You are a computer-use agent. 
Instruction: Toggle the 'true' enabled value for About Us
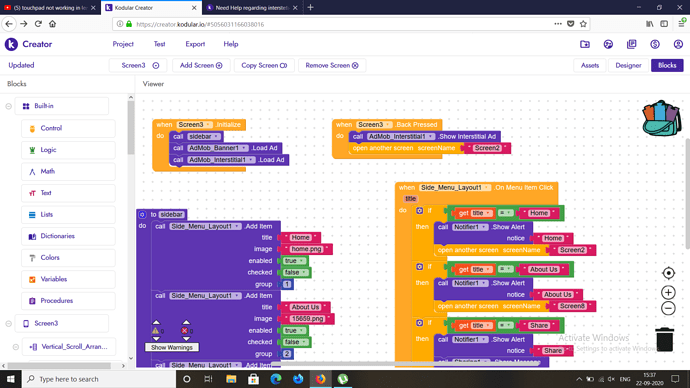[294, 330]
